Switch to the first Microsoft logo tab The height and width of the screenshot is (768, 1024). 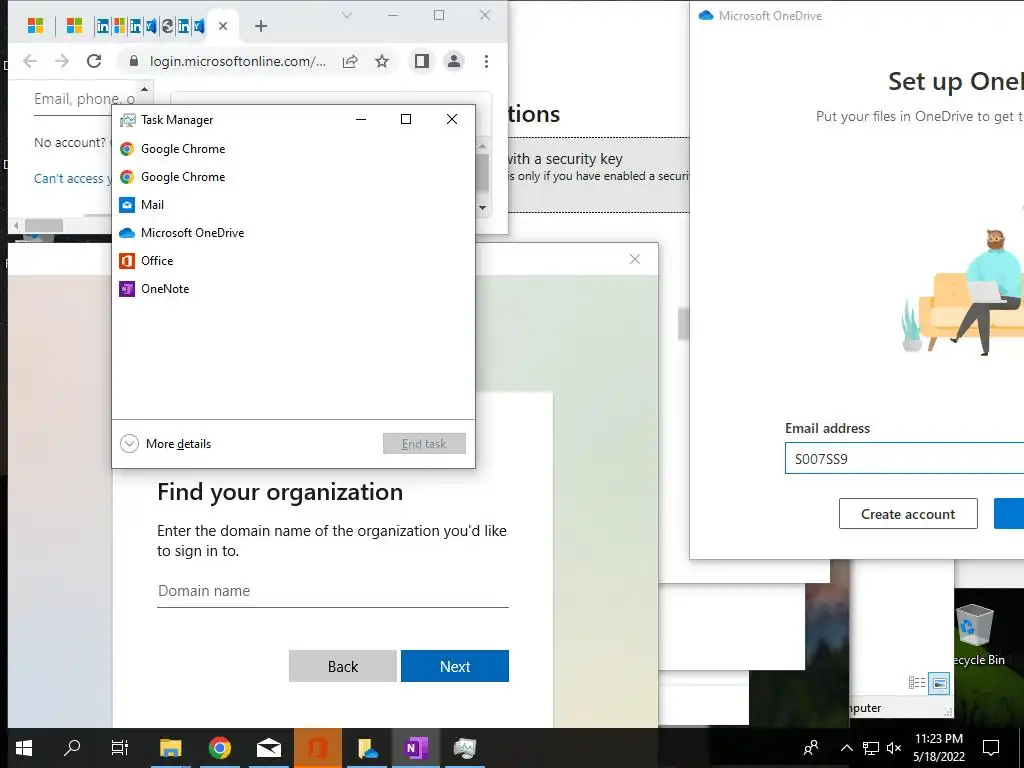[35, 26]
